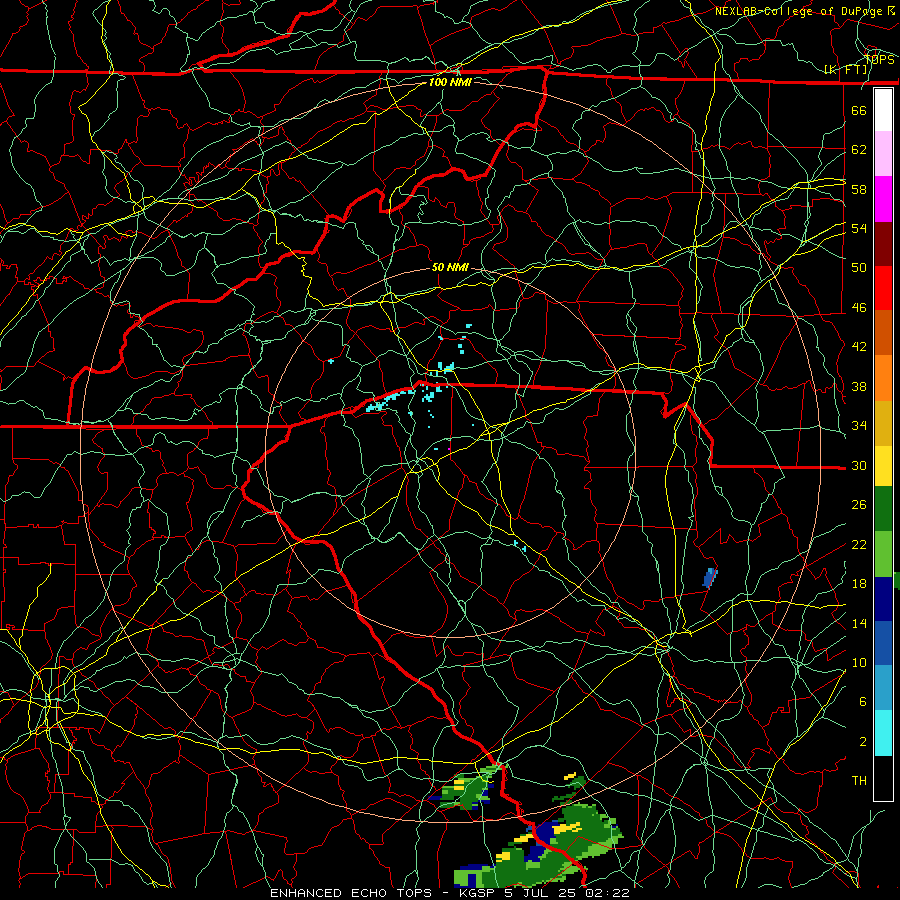Click the '30' legend value

[859, 465]
